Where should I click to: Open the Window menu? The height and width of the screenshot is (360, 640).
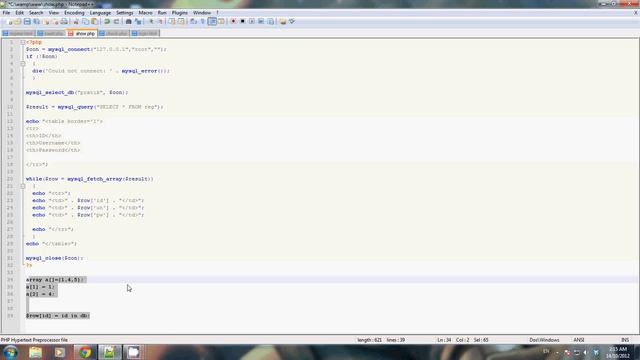202,13
